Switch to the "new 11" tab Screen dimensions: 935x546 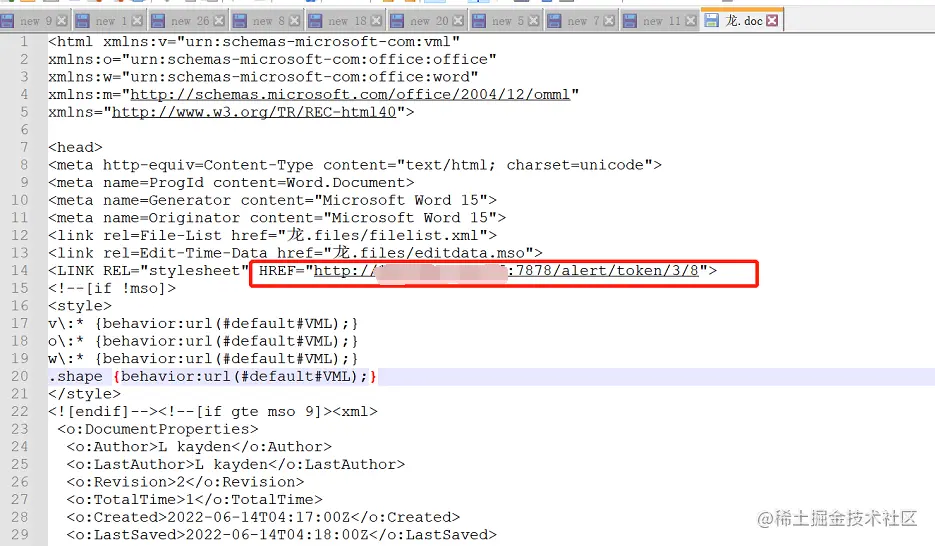pyautogui.click(x=661, y=21)
